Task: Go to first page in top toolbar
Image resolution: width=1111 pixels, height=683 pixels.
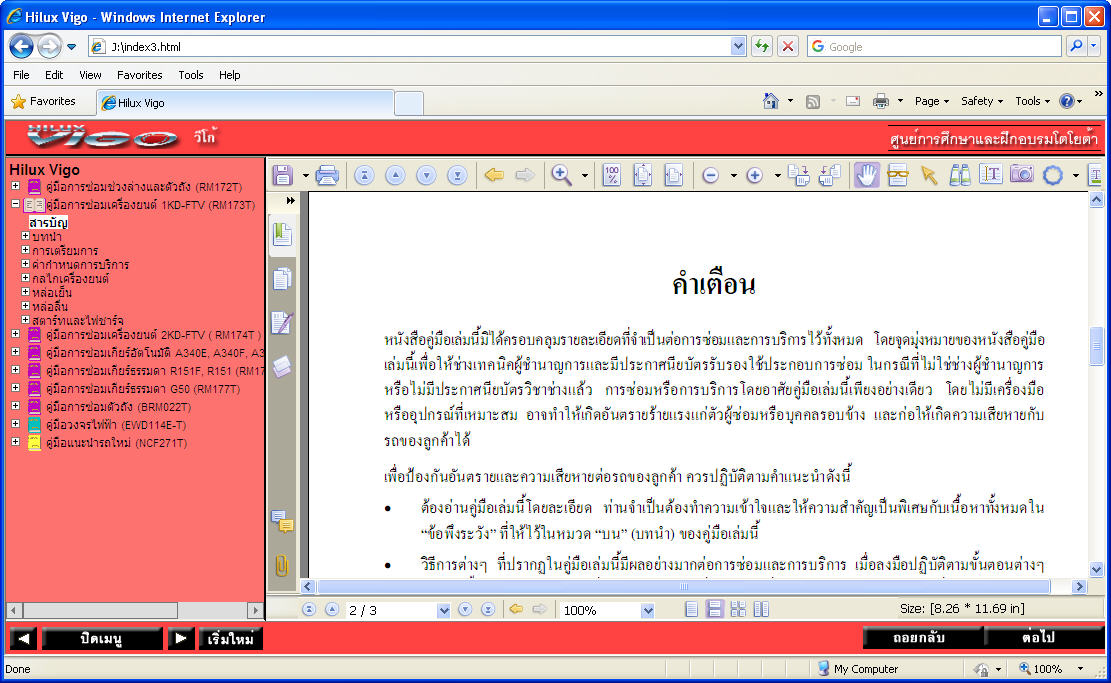Action: pyautogui.click(x=364, y=175)
